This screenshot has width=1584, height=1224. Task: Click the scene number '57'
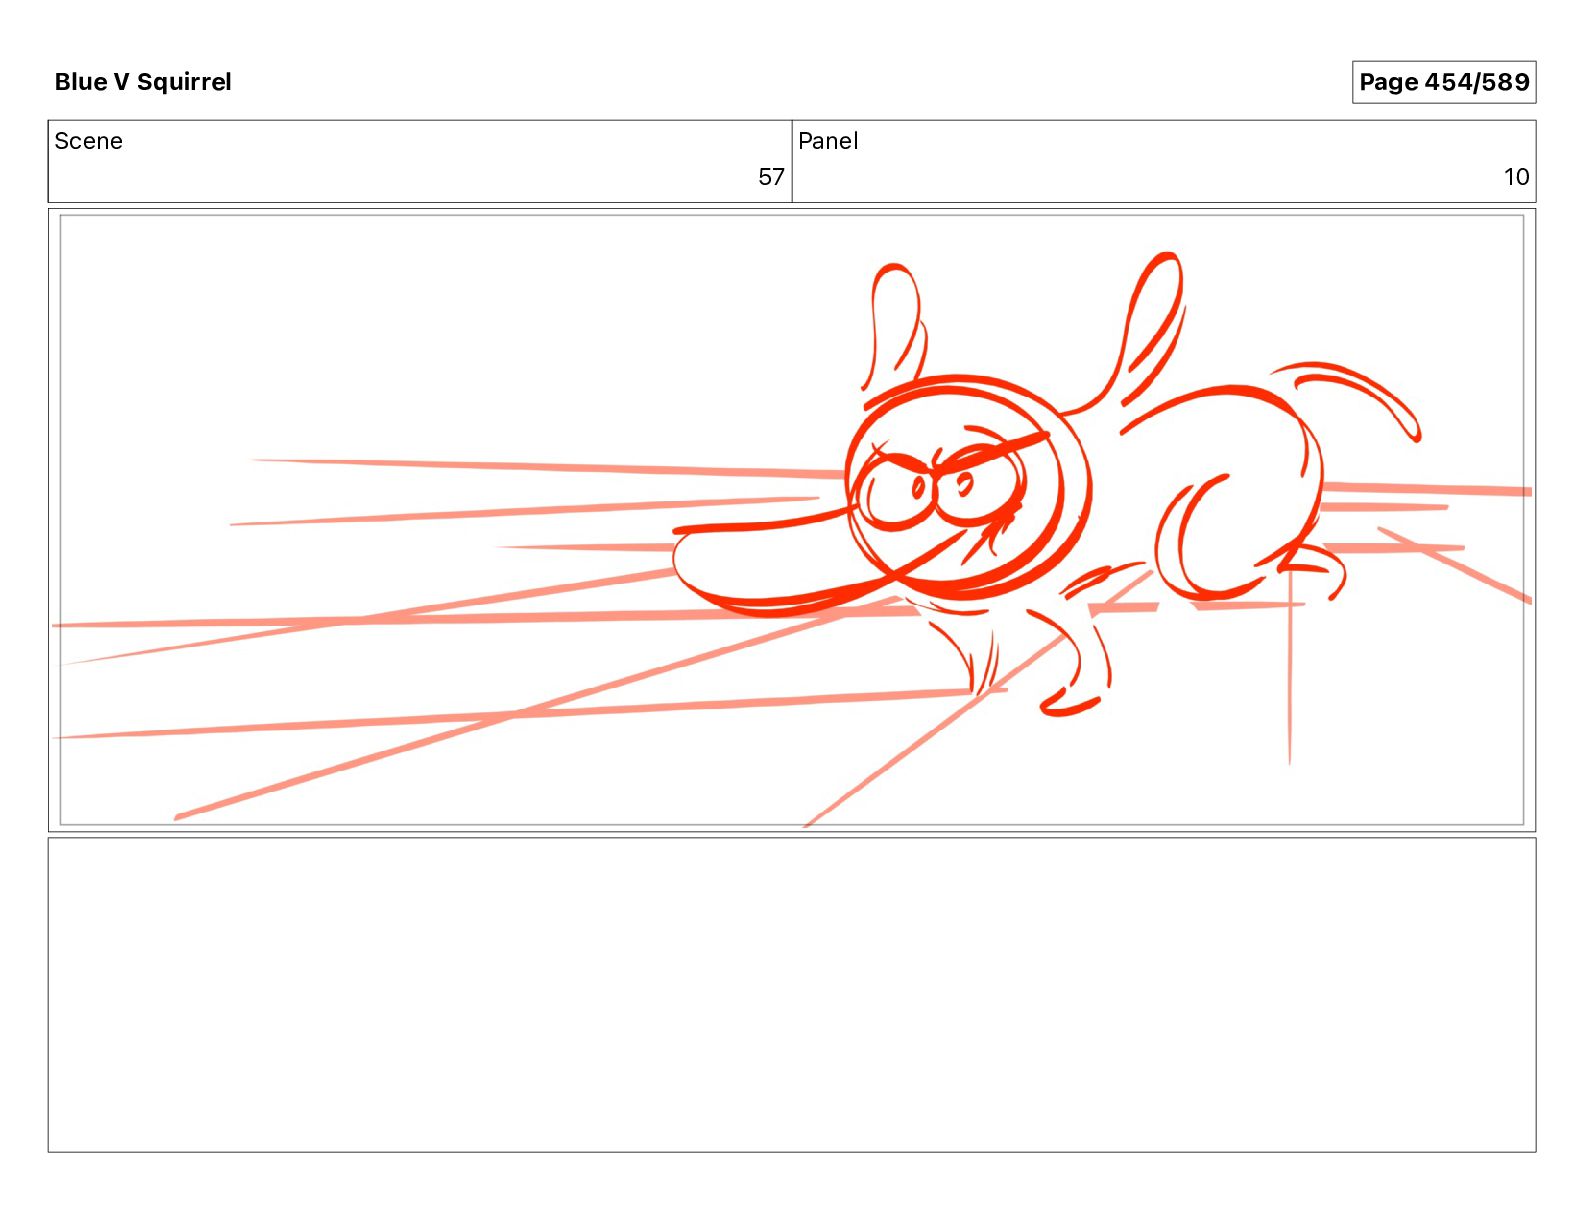pos(771,177)
